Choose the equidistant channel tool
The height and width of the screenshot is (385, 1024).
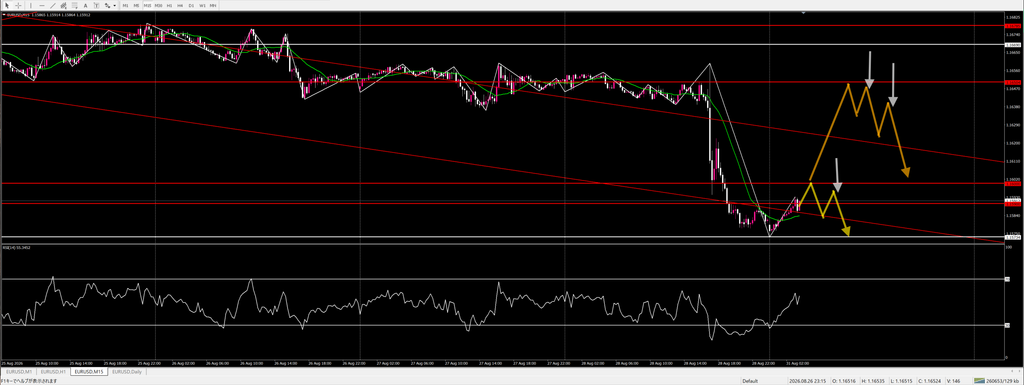tap(64, 5)
